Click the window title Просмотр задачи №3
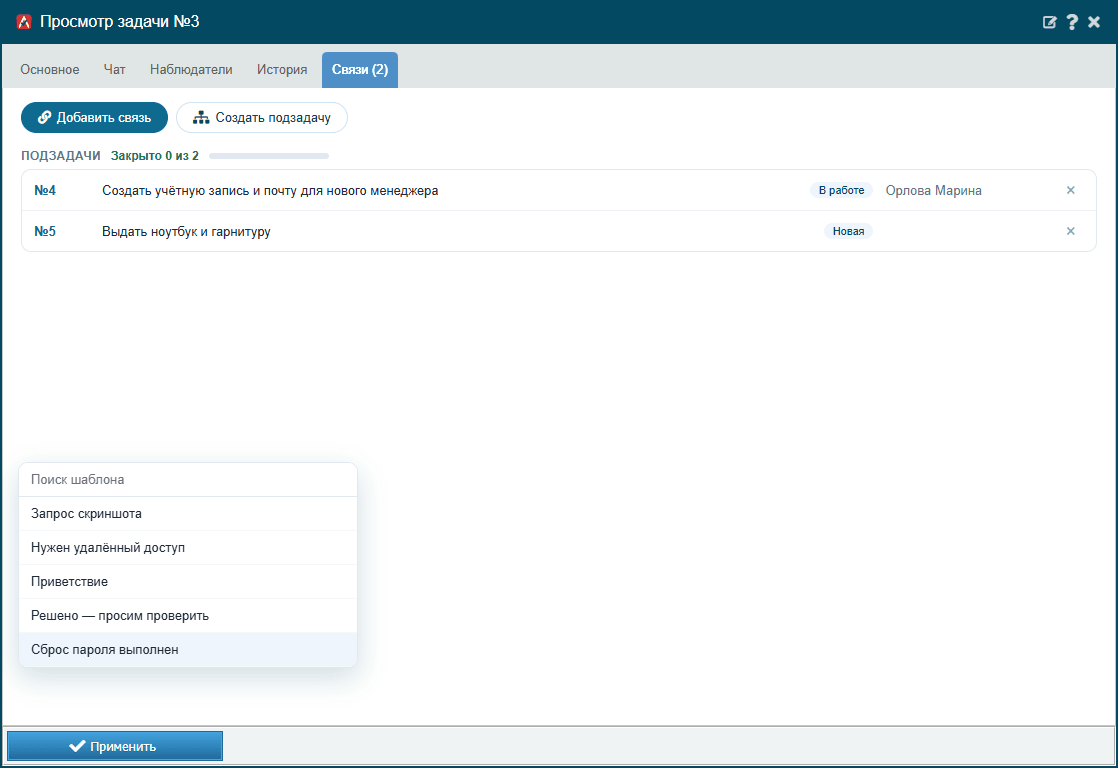1118x768 pixels. 120,21
